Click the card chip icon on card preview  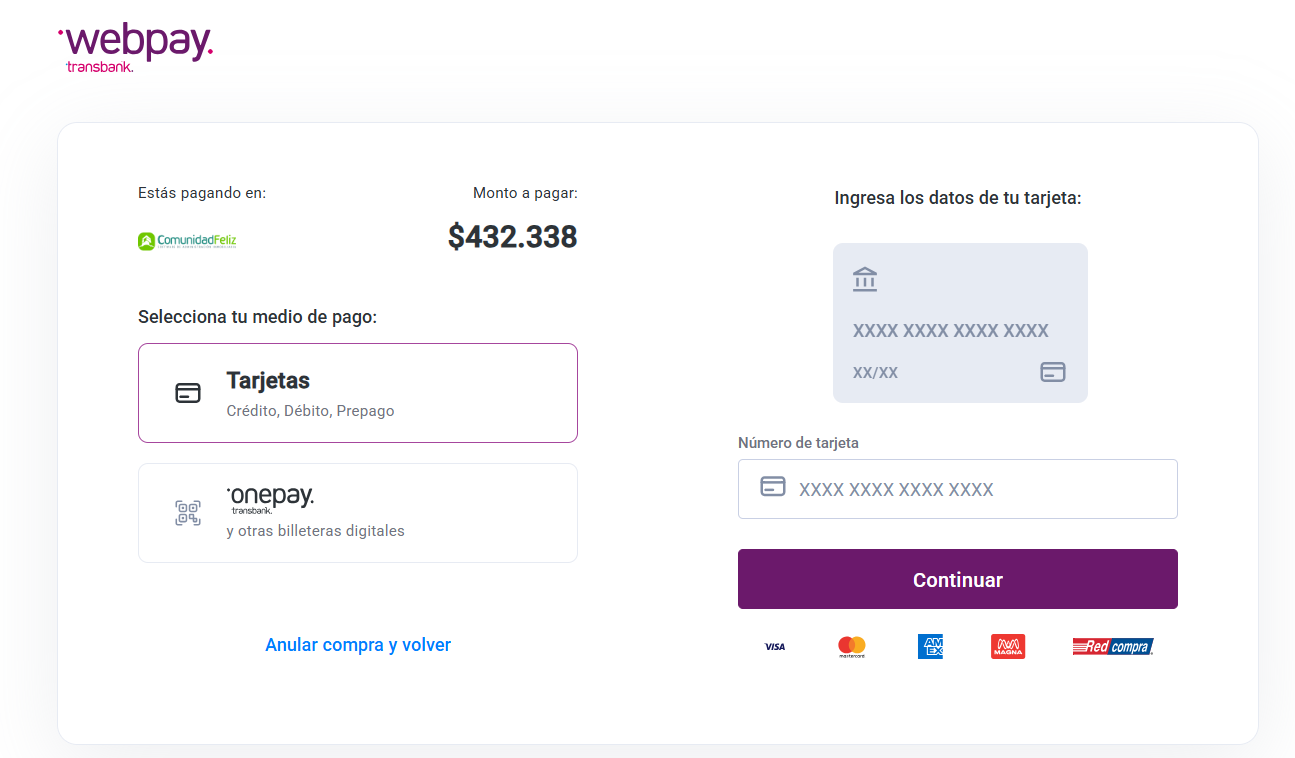(1052, 372)
